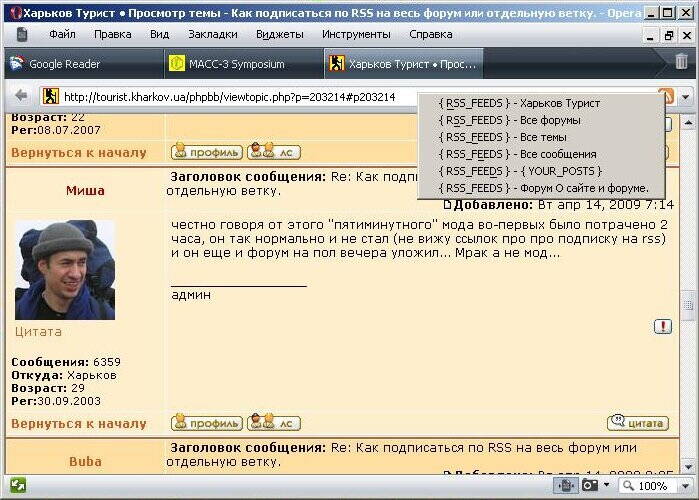Click 'Вернуться к началу' link under Миша's post

pyautogui.click(x=79, y=423)
